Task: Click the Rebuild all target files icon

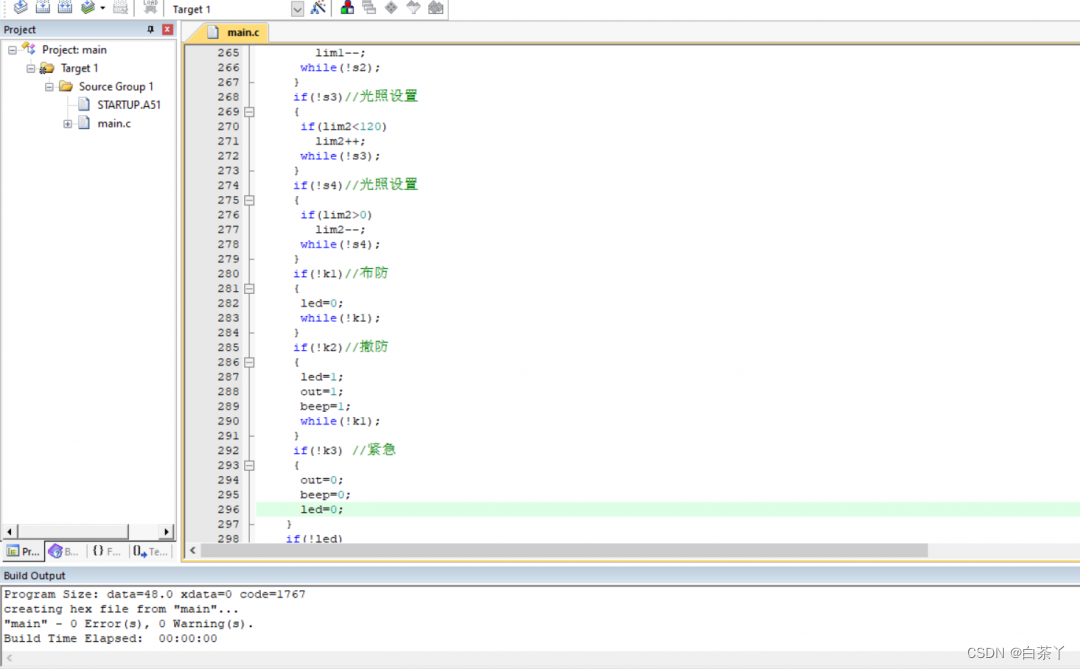Action: (65, 8)
